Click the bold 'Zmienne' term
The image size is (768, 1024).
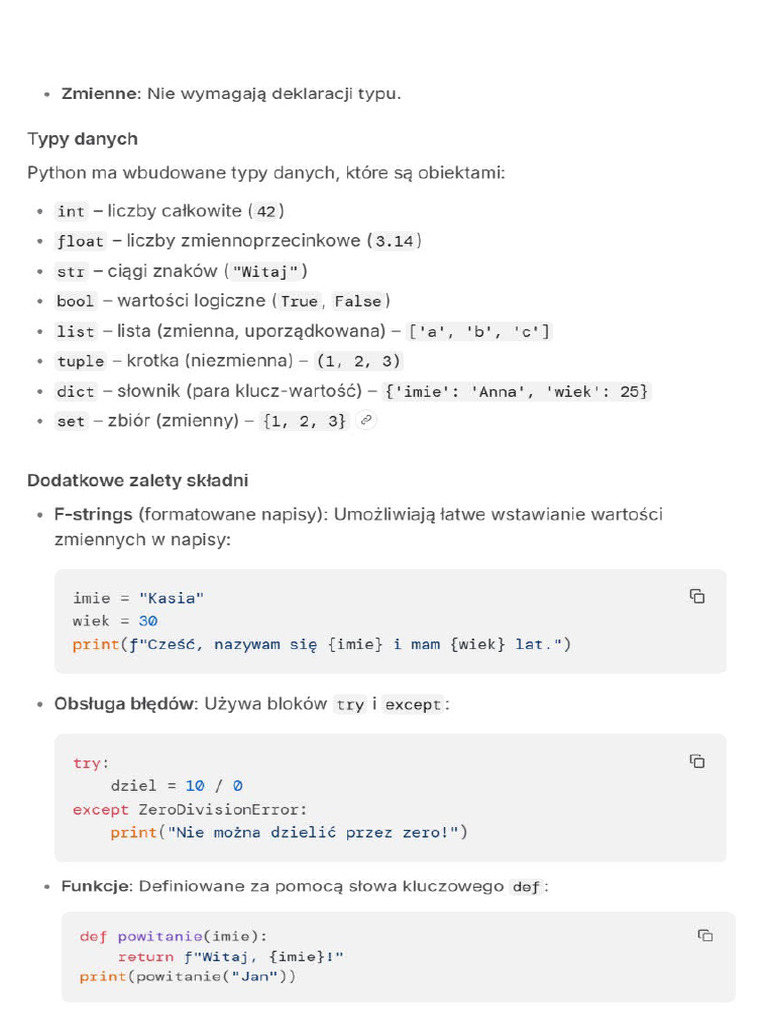(x=101, y=94)
